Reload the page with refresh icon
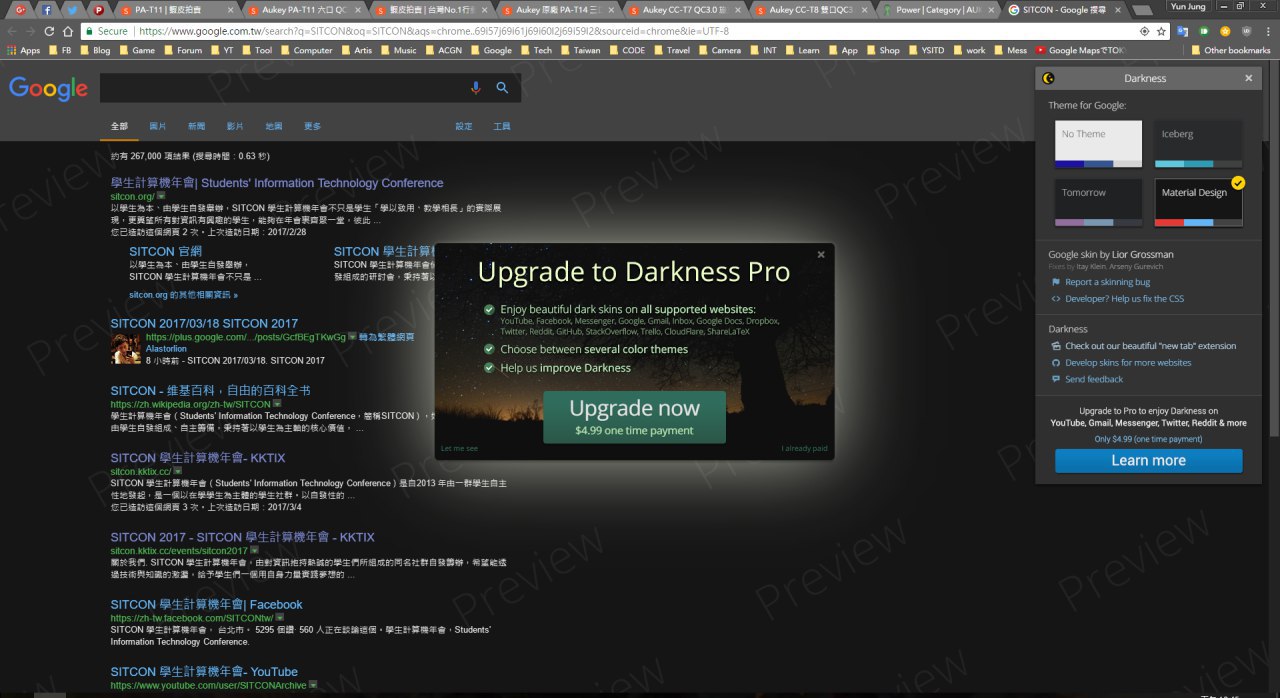 (x=49, y=31)
